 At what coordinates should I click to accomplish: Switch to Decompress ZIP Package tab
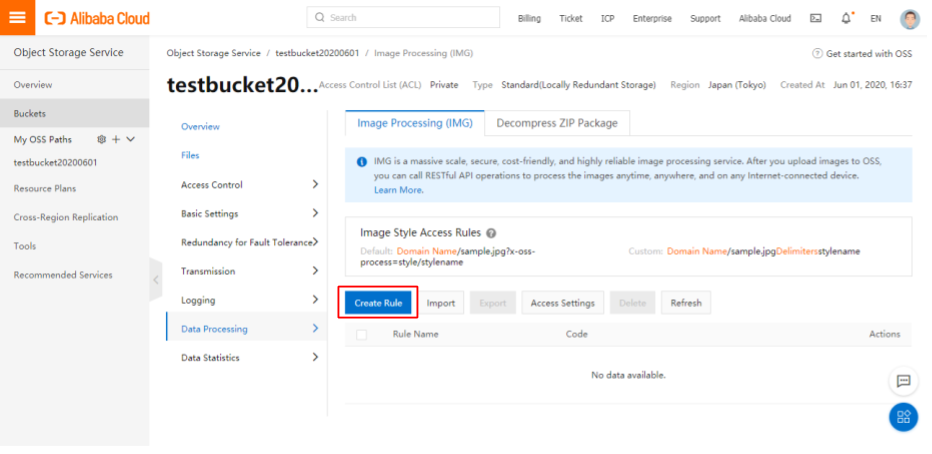[557, 123]
